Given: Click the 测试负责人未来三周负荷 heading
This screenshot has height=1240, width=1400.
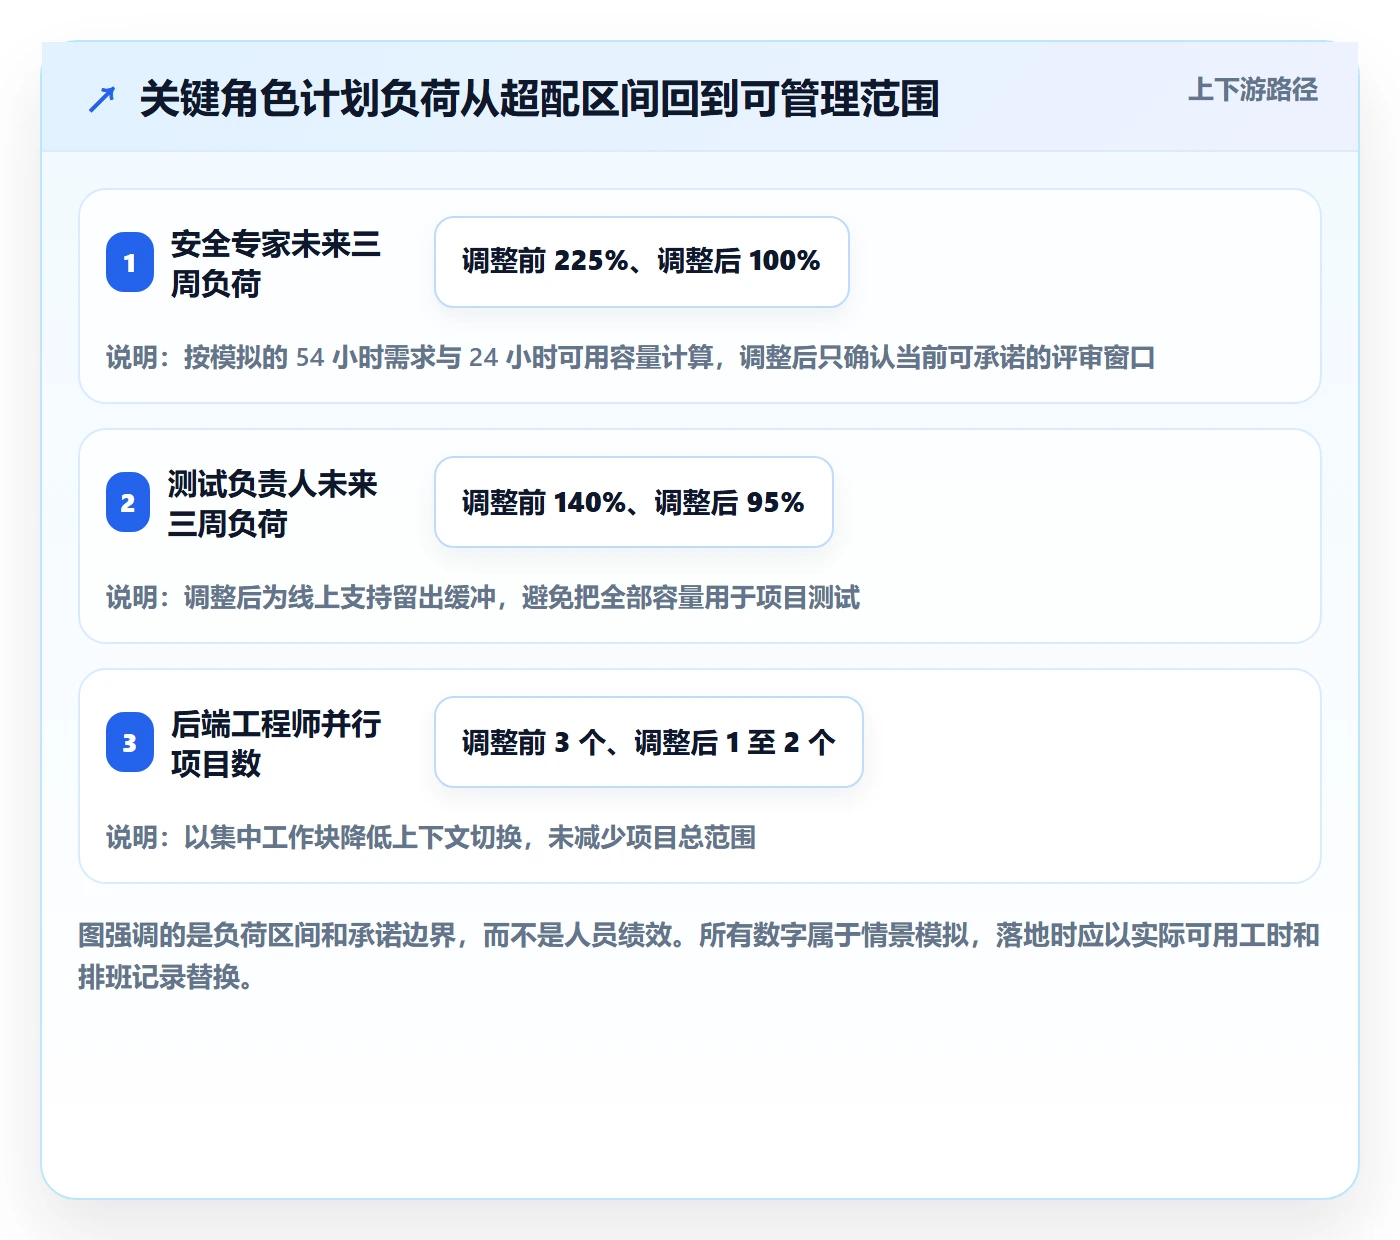Looking at the screenshot, I should pos(273,503).
